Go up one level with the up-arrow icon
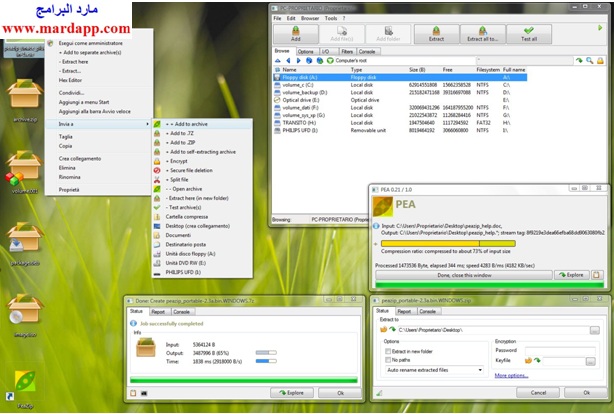This screenshot has width=614, height=414. [x=278, y=61]
